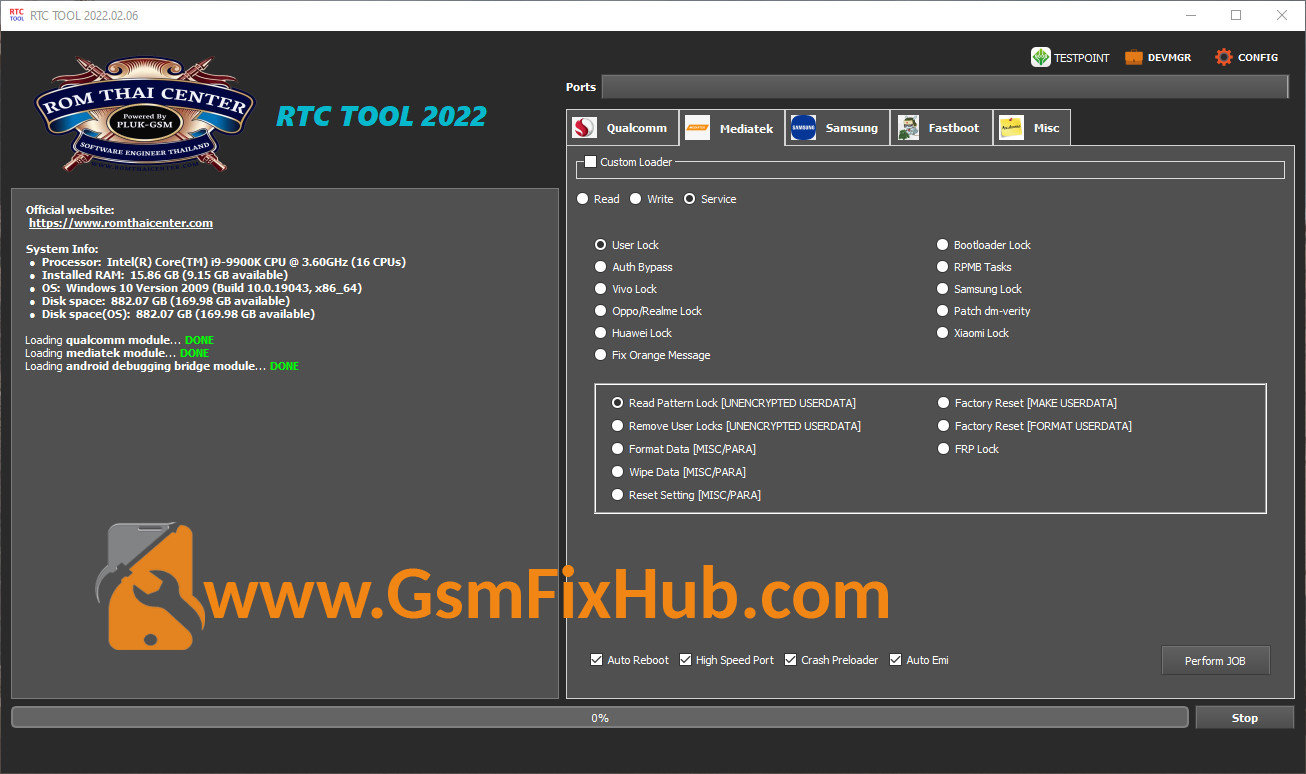Click the Fastboot tab icon
1306x774 pixels.
(x=908, y=127)
